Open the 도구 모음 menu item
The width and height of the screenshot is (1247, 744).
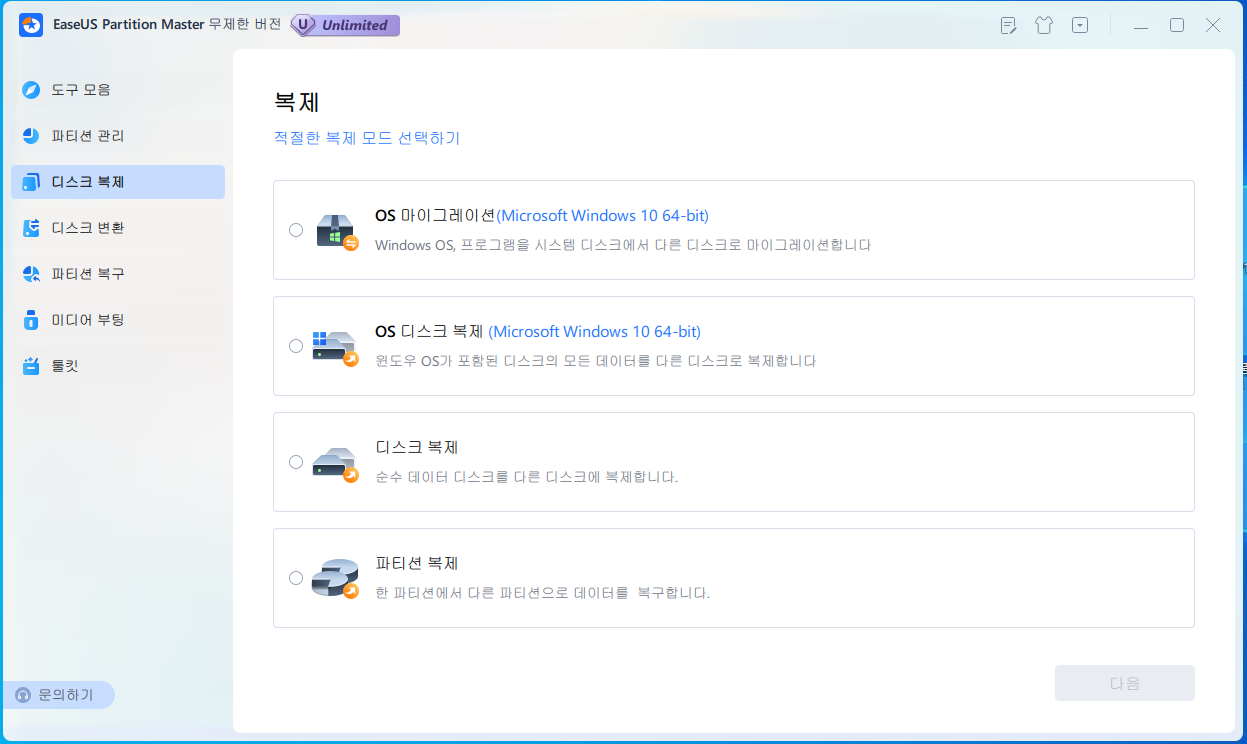click(118, 90)
